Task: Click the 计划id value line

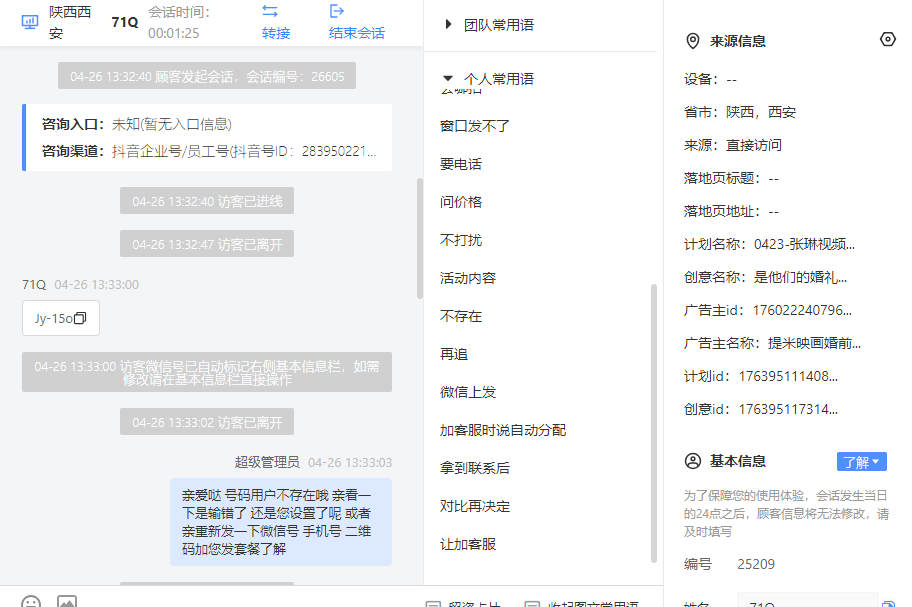Action: pyautogui.click(x=761, y=376)
